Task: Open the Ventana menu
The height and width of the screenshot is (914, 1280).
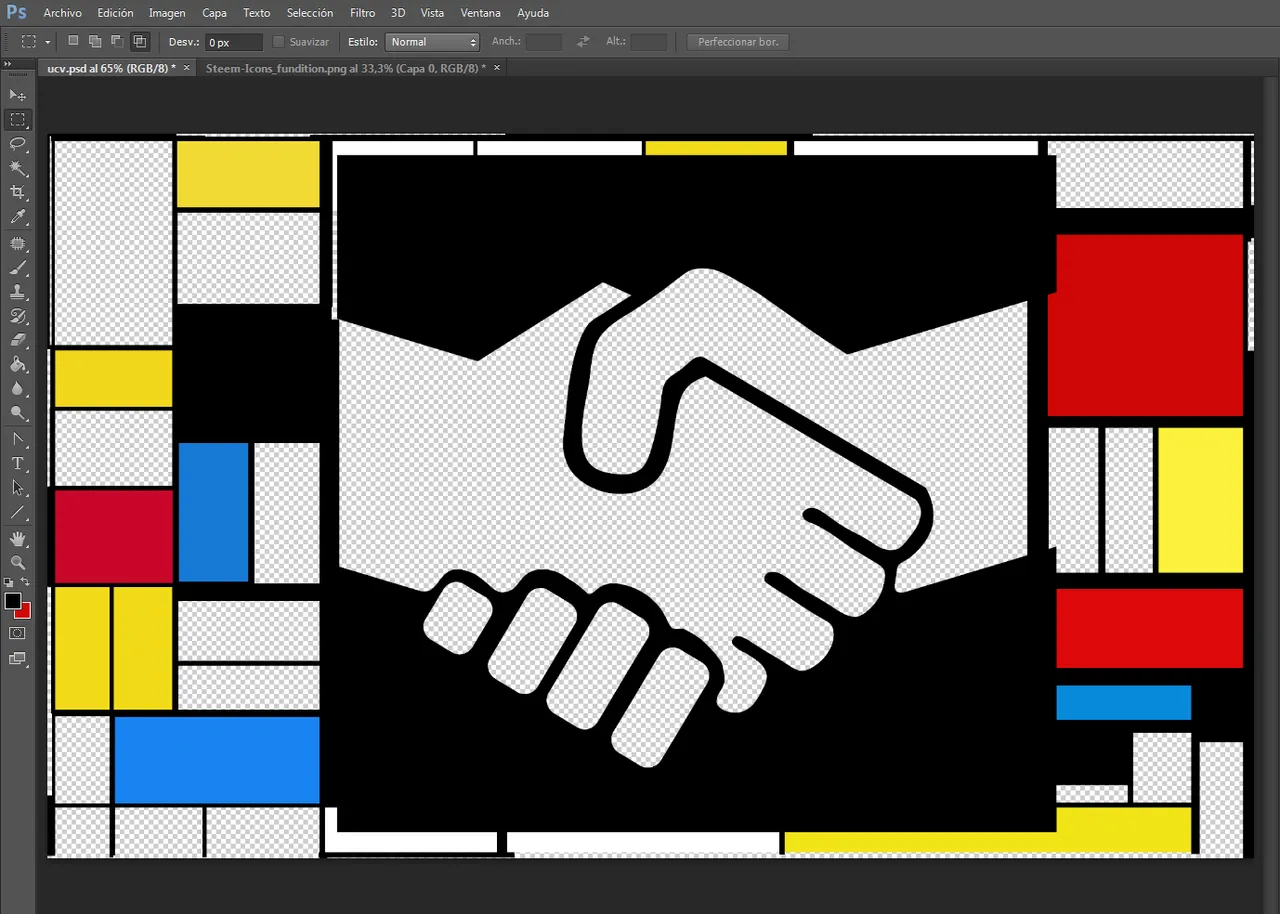Action: [482, 13]
